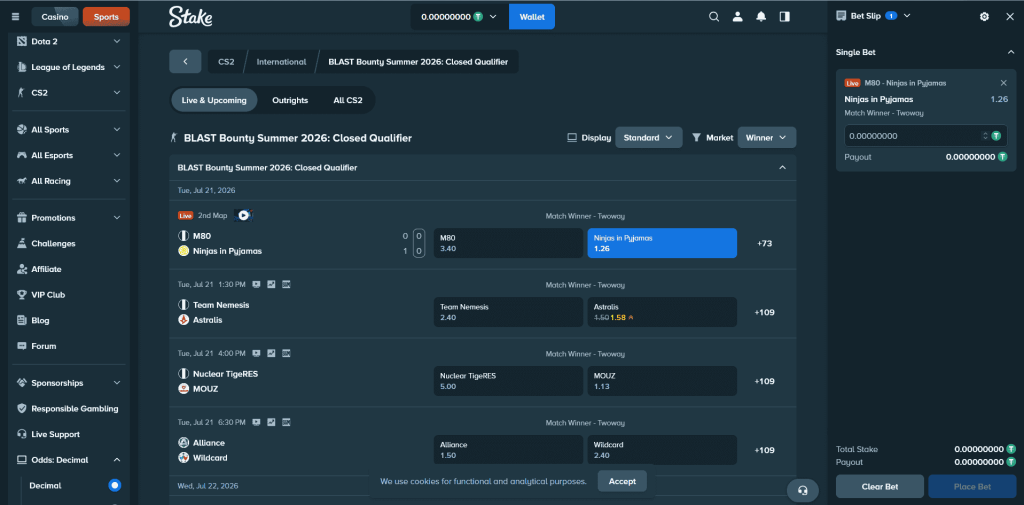The width and height of the screenshot is (1024, 505).
Task: Select the Decimal odds radio button
Action: 115,485
